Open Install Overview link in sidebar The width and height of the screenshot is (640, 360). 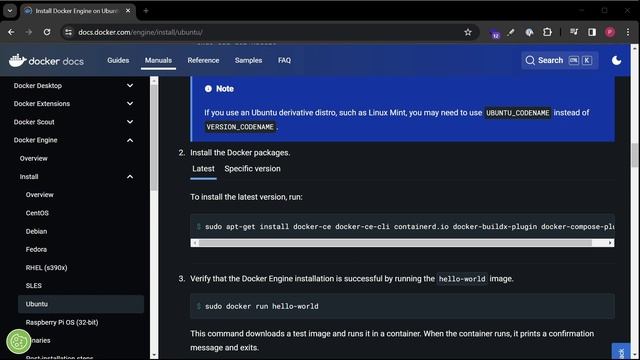[40, 195]
